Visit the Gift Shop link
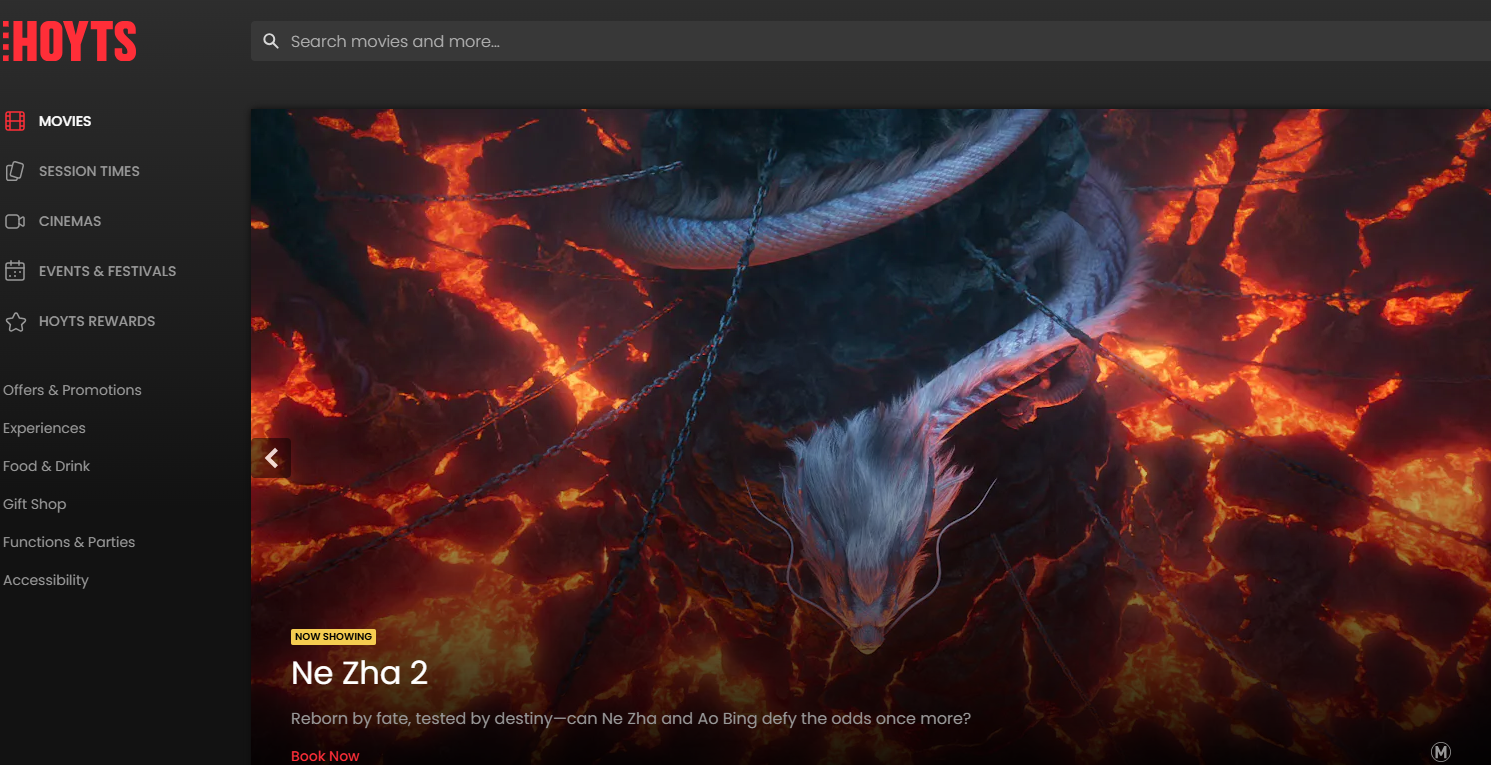The image size is (1491, 765). [34, 504]
